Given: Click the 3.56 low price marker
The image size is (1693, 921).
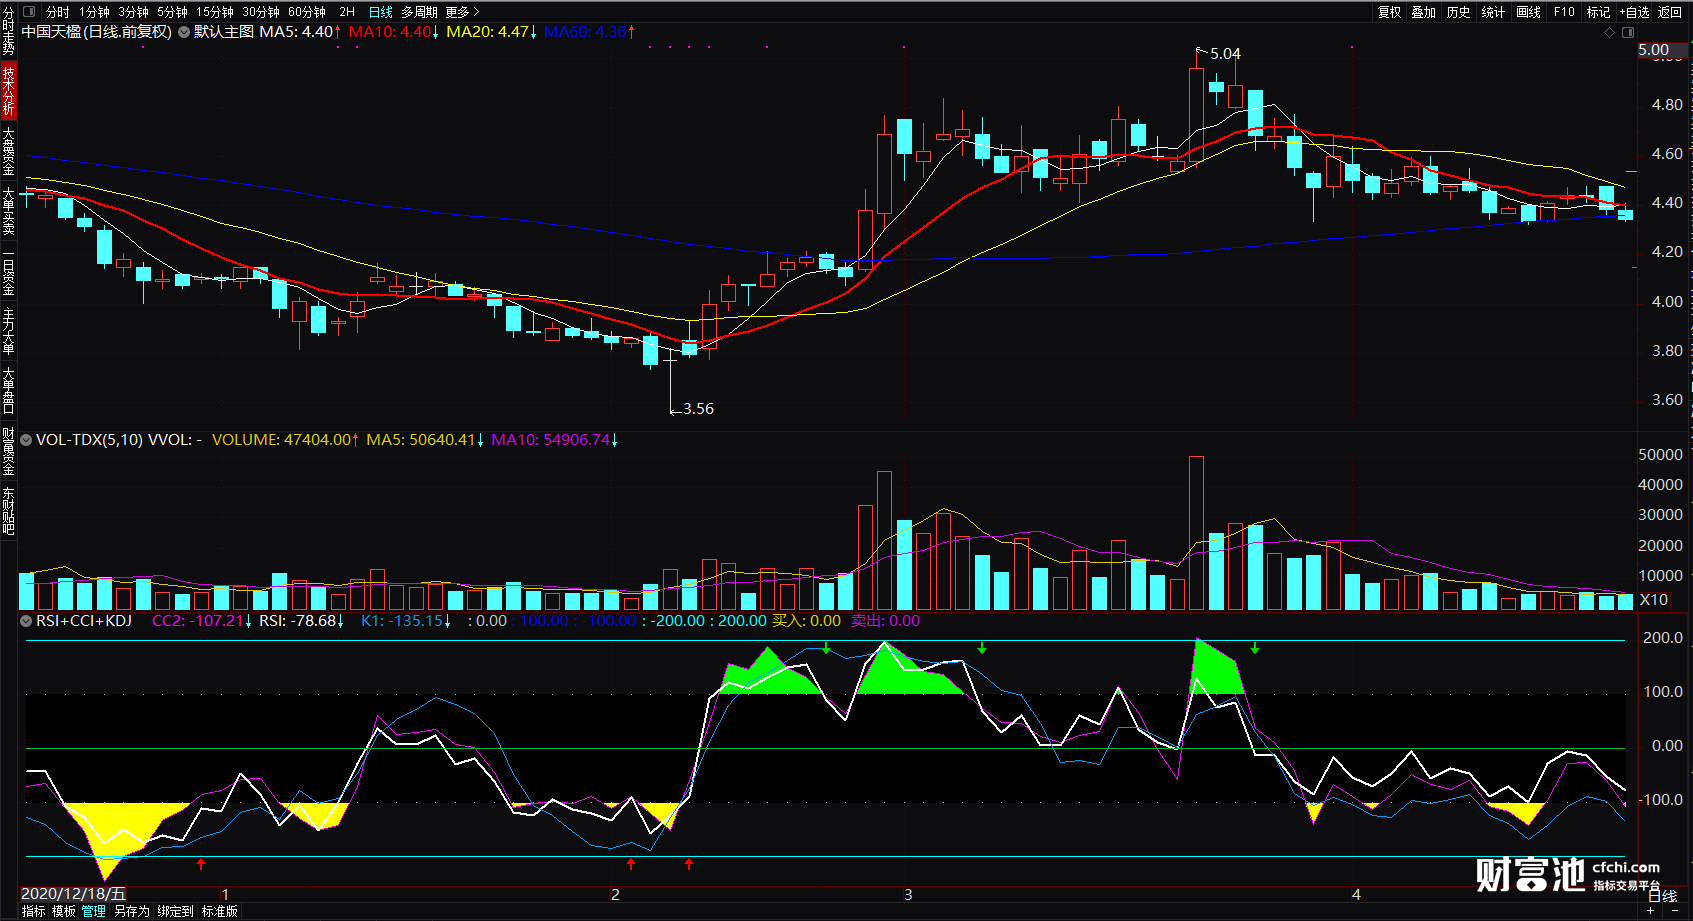Looking at the screenshot, I should [x=698, y=409].
